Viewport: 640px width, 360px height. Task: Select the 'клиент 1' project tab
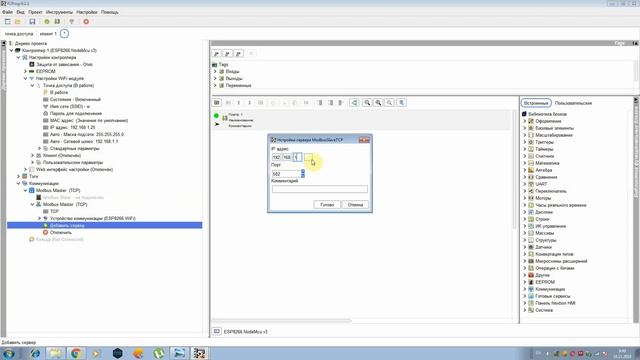(48, 34)
